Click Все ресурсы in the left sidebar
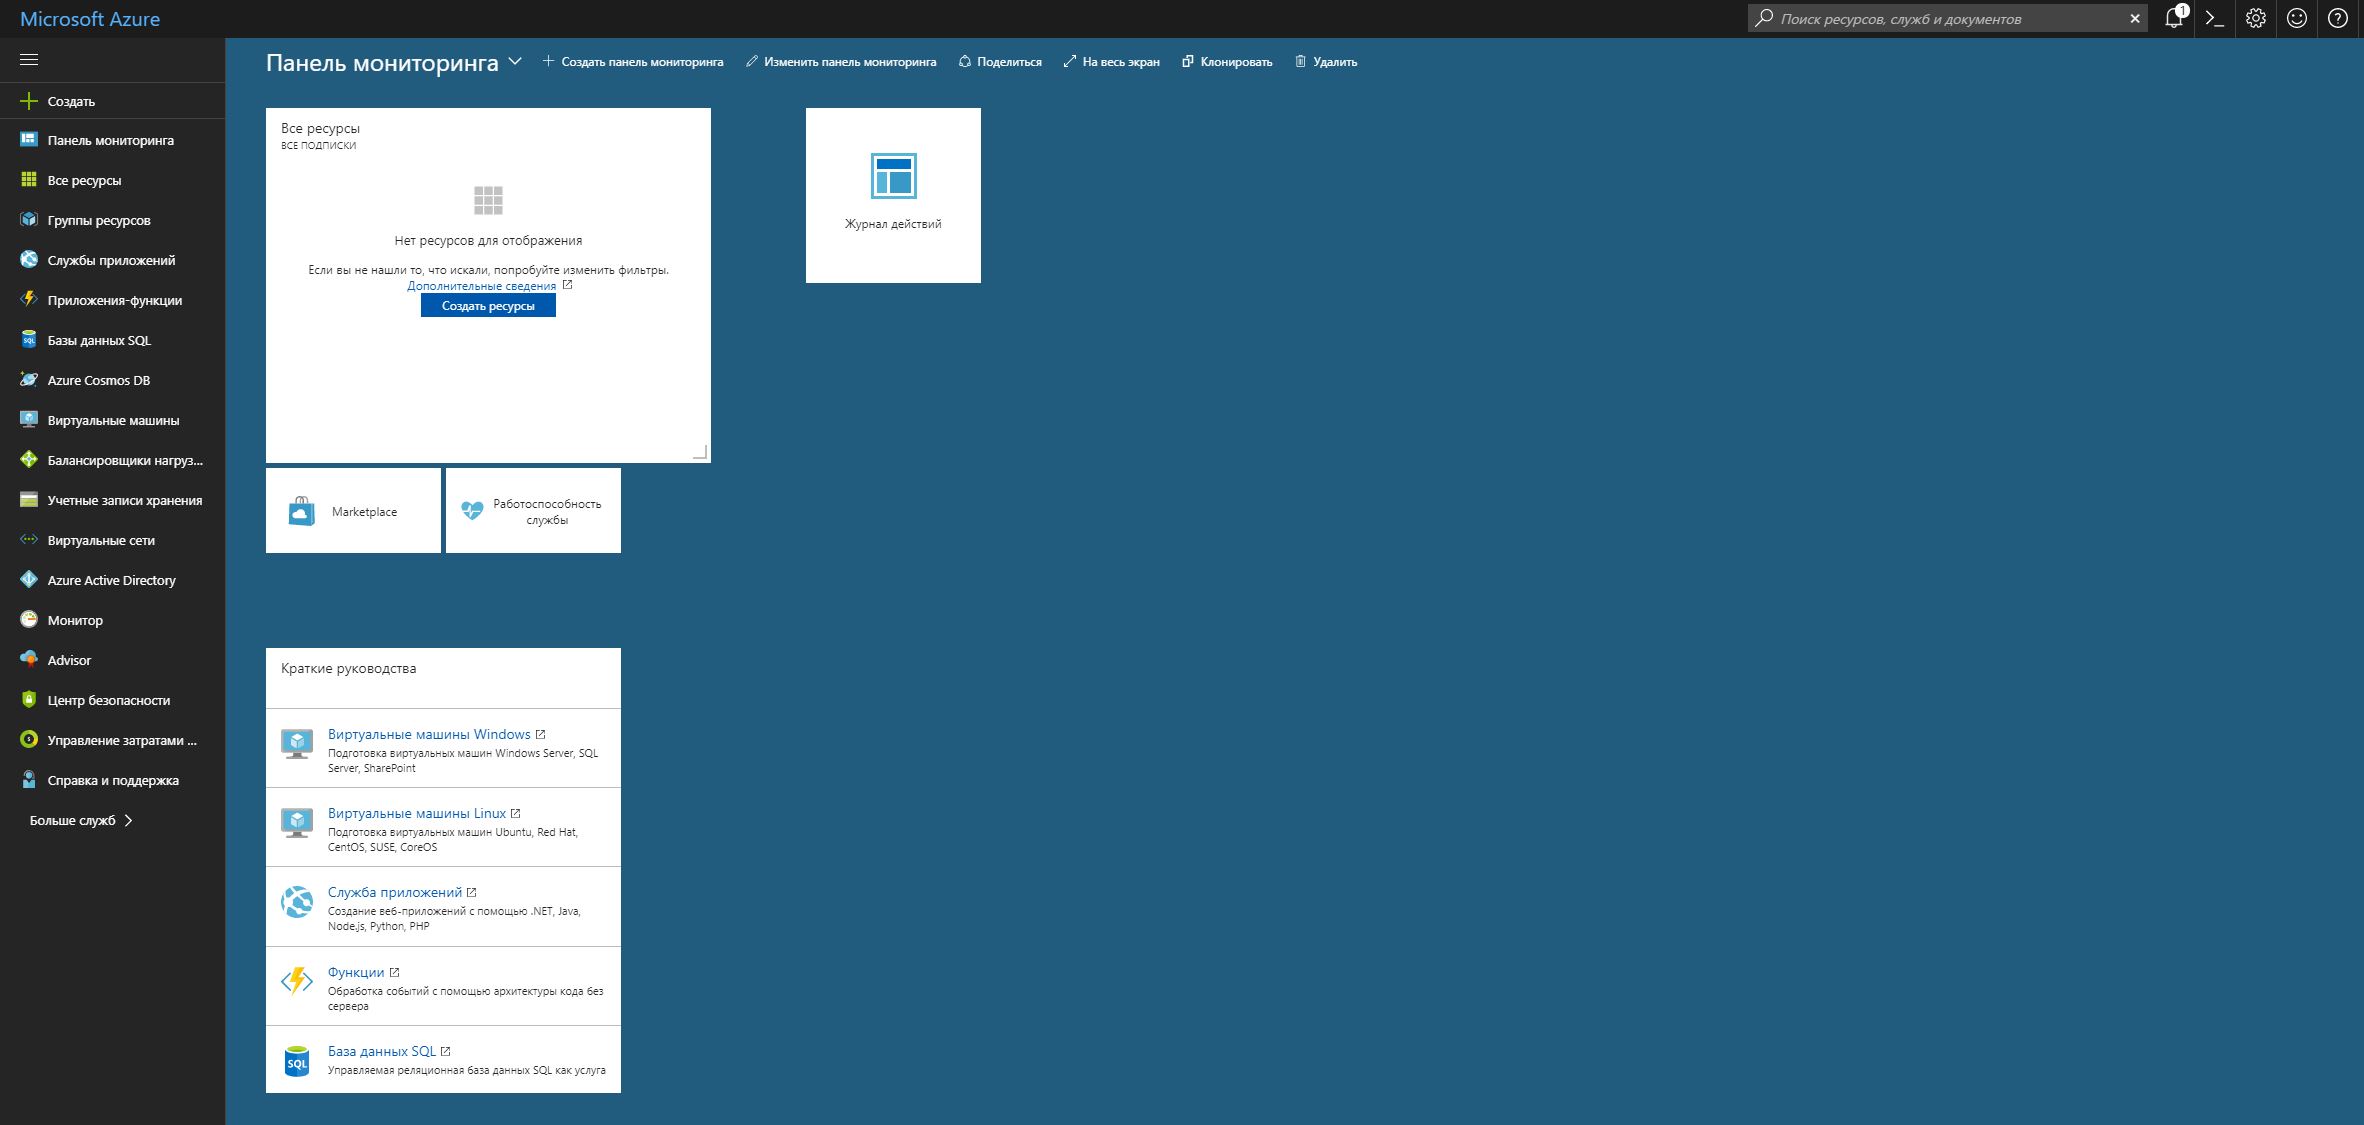This screenshot has height=1125, width=2364. click(84, 179)
